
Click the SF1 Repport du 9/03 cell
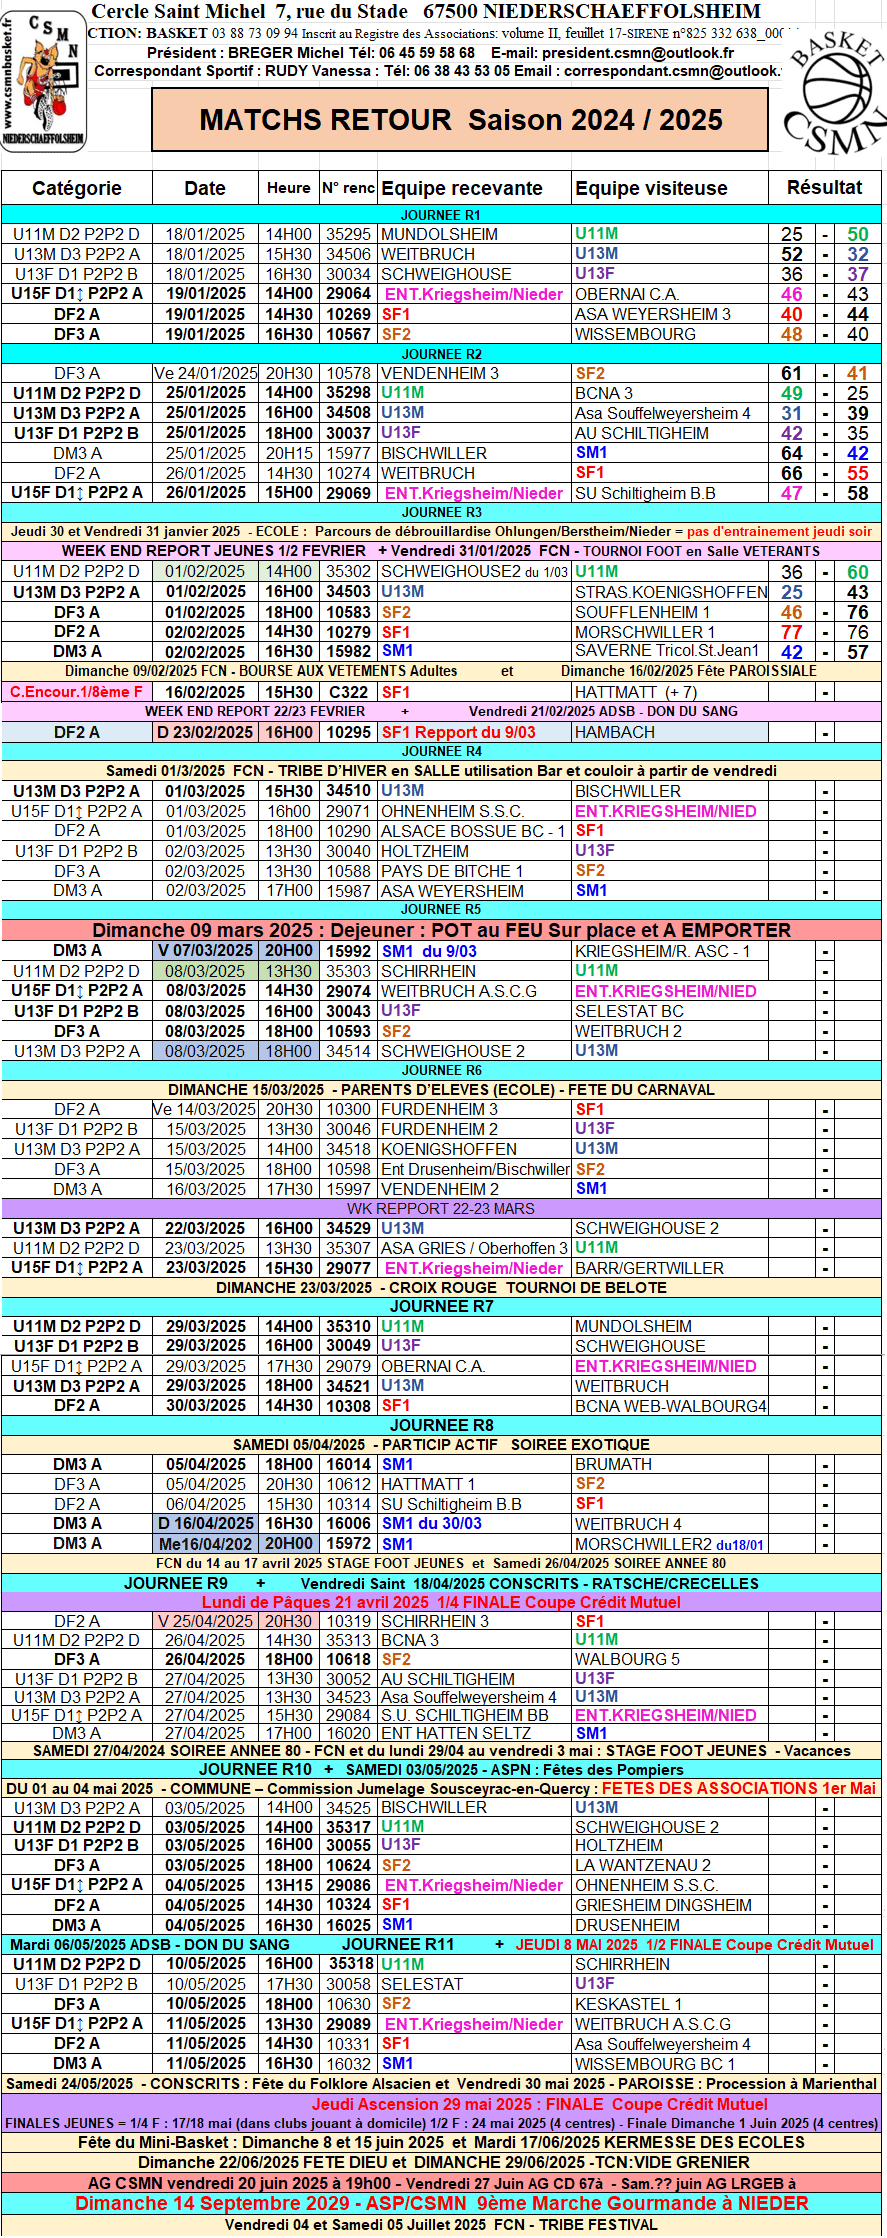click(475, 732)
